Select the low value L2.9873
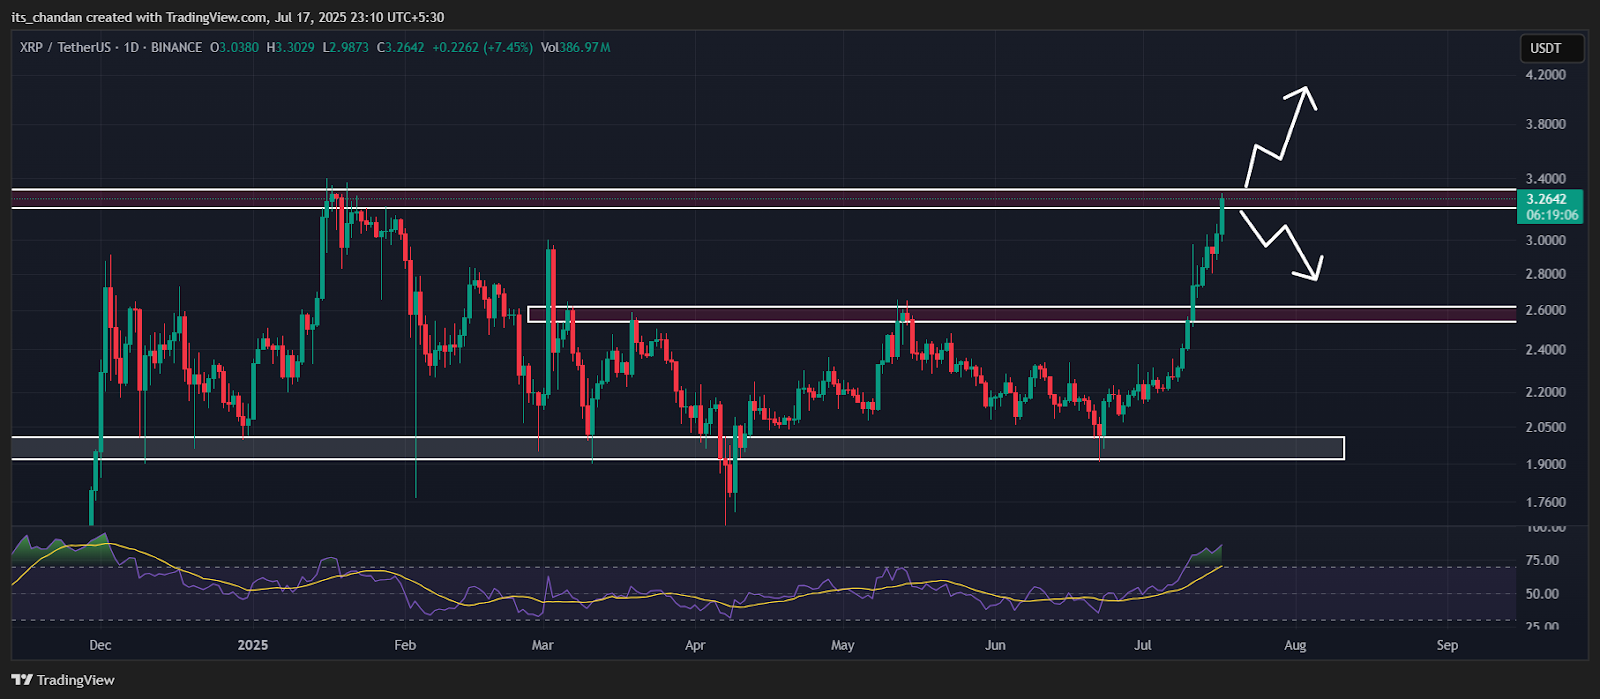Image resolution: width=1600 pixels, height=699 pixels. click(345, 47)
